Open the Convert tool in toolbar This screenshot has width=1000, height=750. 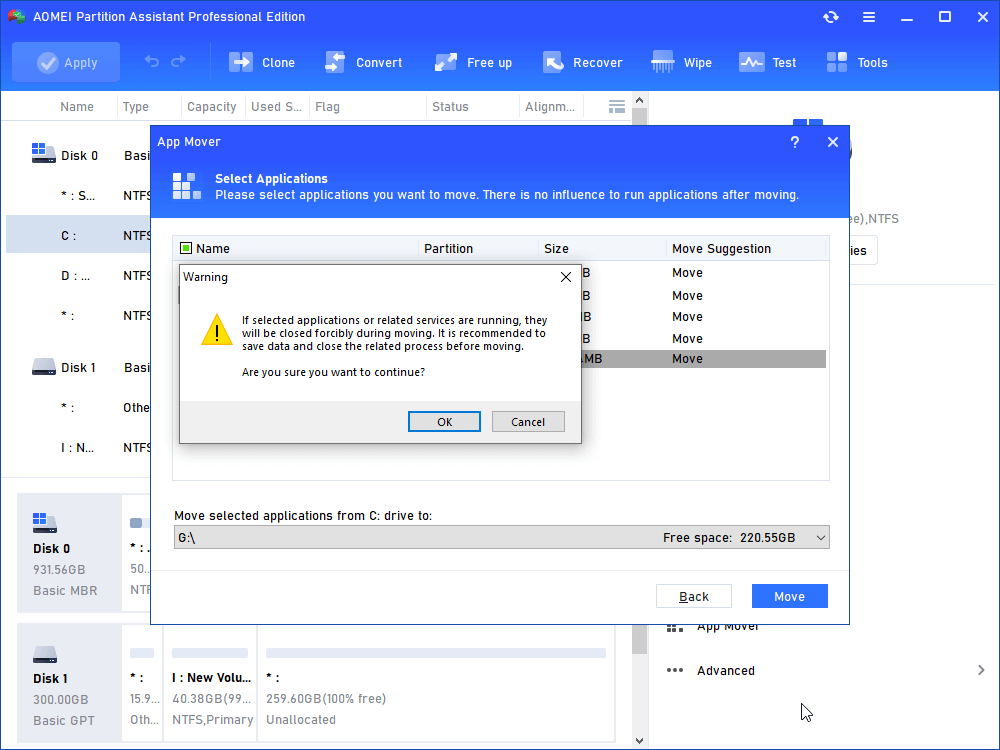point(335,62)
